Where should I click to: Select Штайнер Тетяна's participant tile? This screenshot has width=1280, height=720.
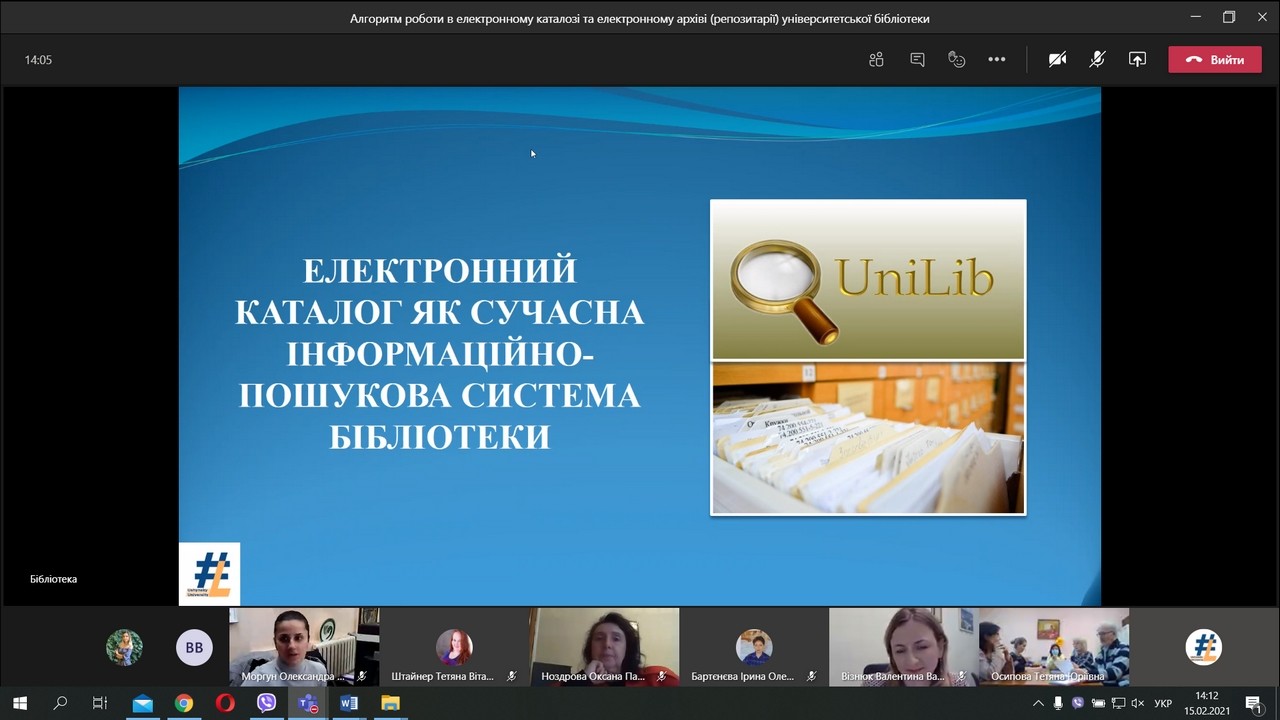(x=454, y=647)
